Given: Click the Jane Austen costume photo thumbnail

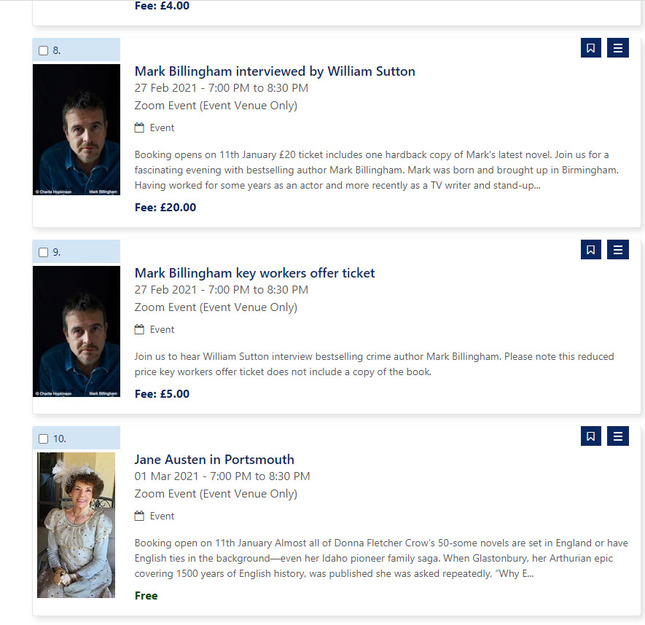Looking at the screenshot, I should tap(76, 525).
